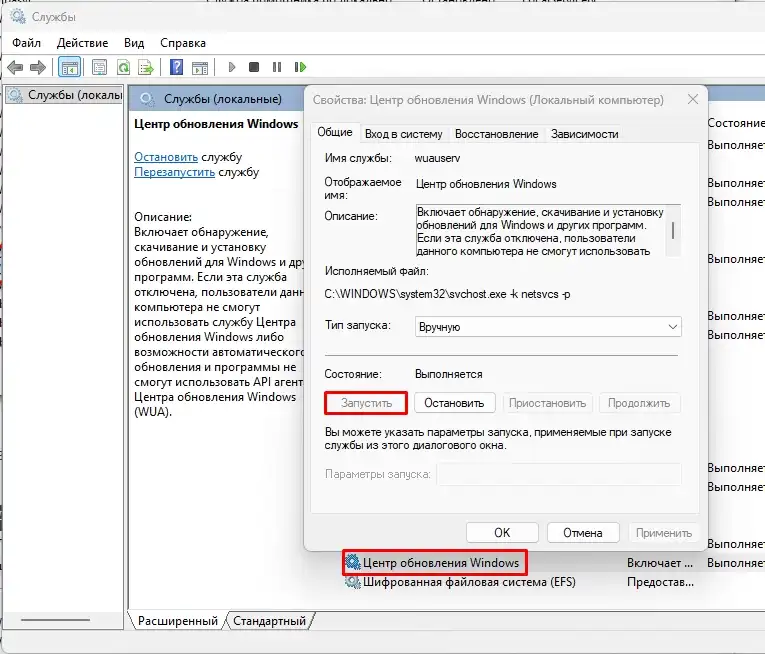Switch to the Вход в систему tab
Screen dimensions: 765x654
coord(403,134)
